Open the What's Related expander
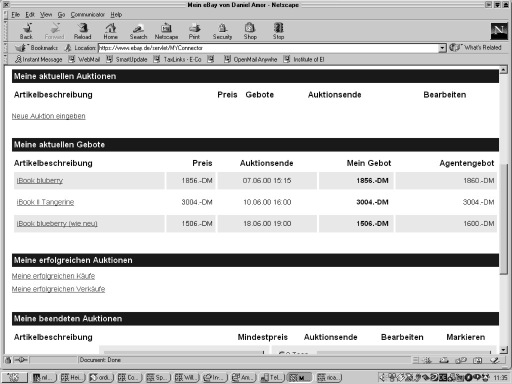 click(475, 48)
